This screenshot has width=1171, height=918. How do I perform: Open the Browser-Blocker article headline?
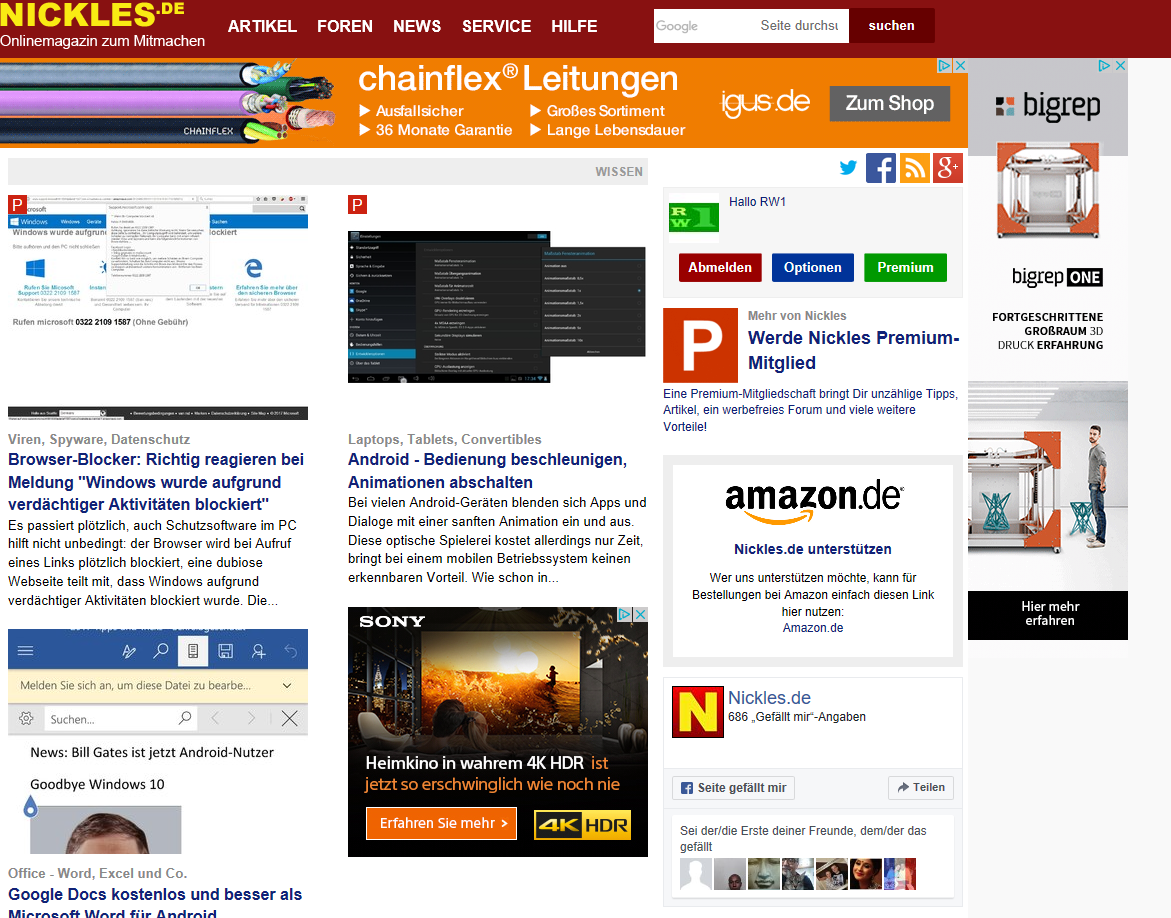(156, 482)
